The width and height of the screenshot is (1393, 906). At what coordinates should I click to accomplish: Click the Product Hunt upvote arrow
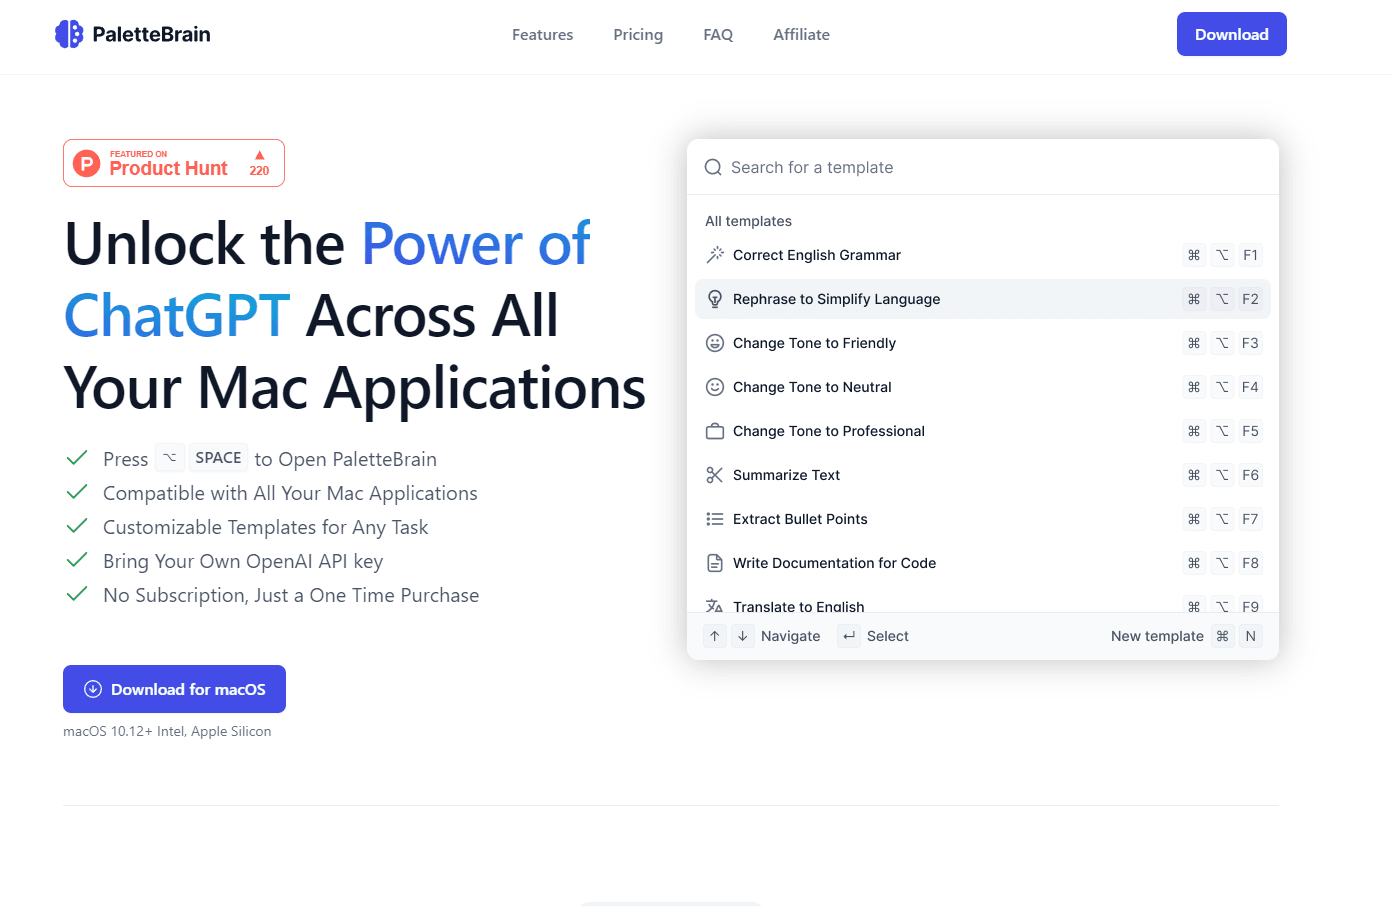[x=259, y=155]
